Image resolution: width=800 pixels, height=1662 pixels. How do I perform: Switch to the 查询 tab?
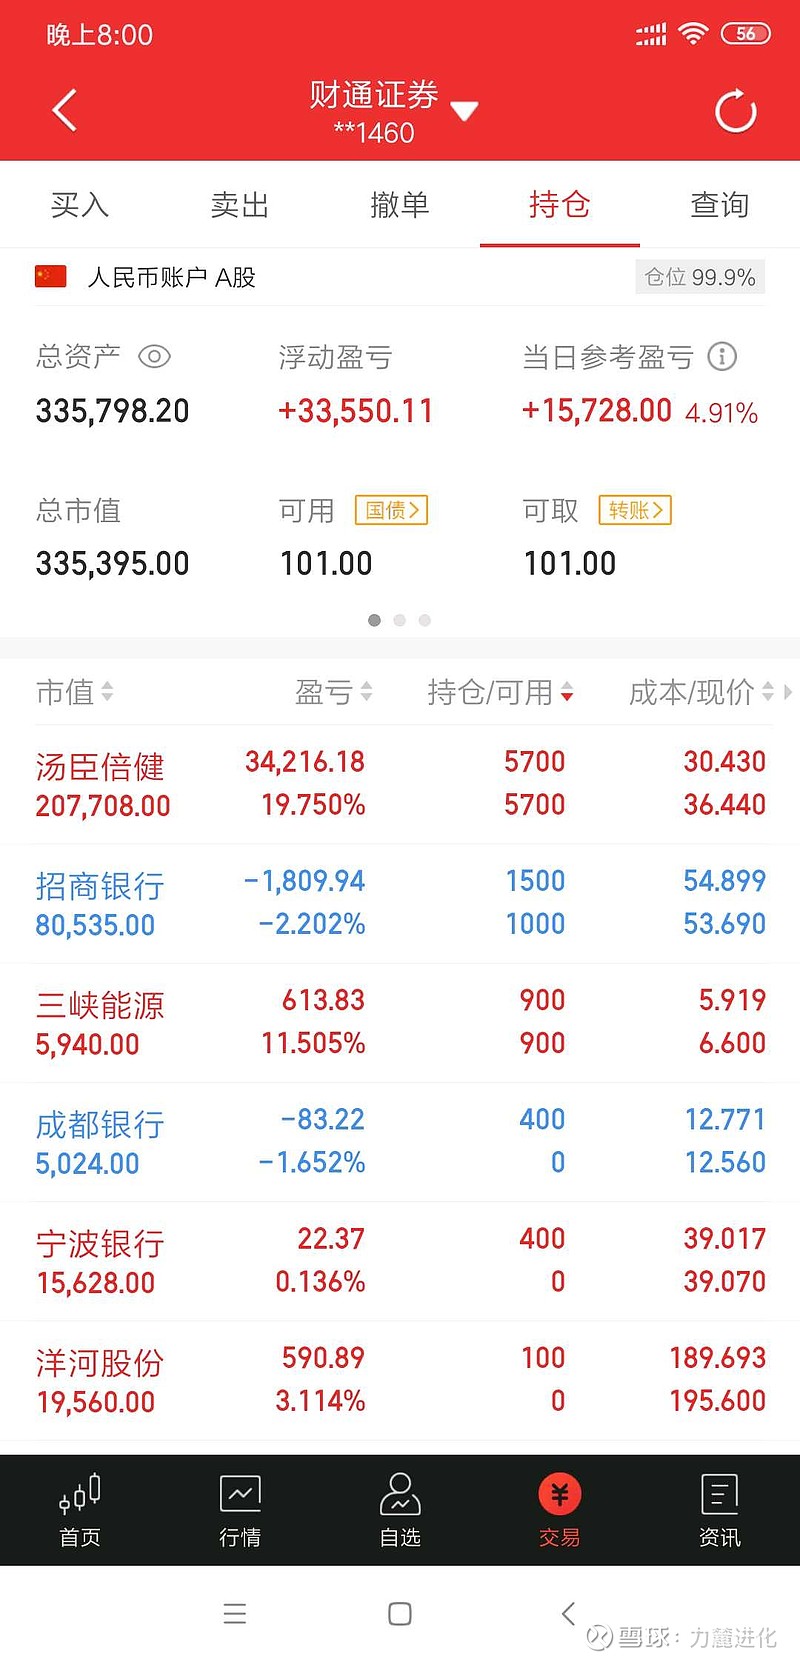(720, 205)
